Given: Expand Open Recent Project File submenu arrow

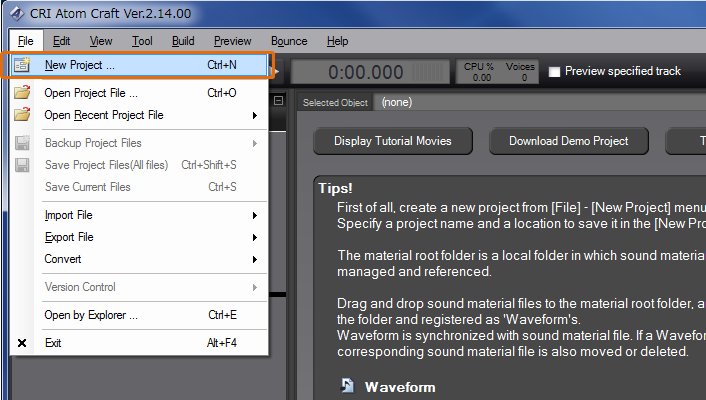Looking at the screenshot, I should click(255, 115).
